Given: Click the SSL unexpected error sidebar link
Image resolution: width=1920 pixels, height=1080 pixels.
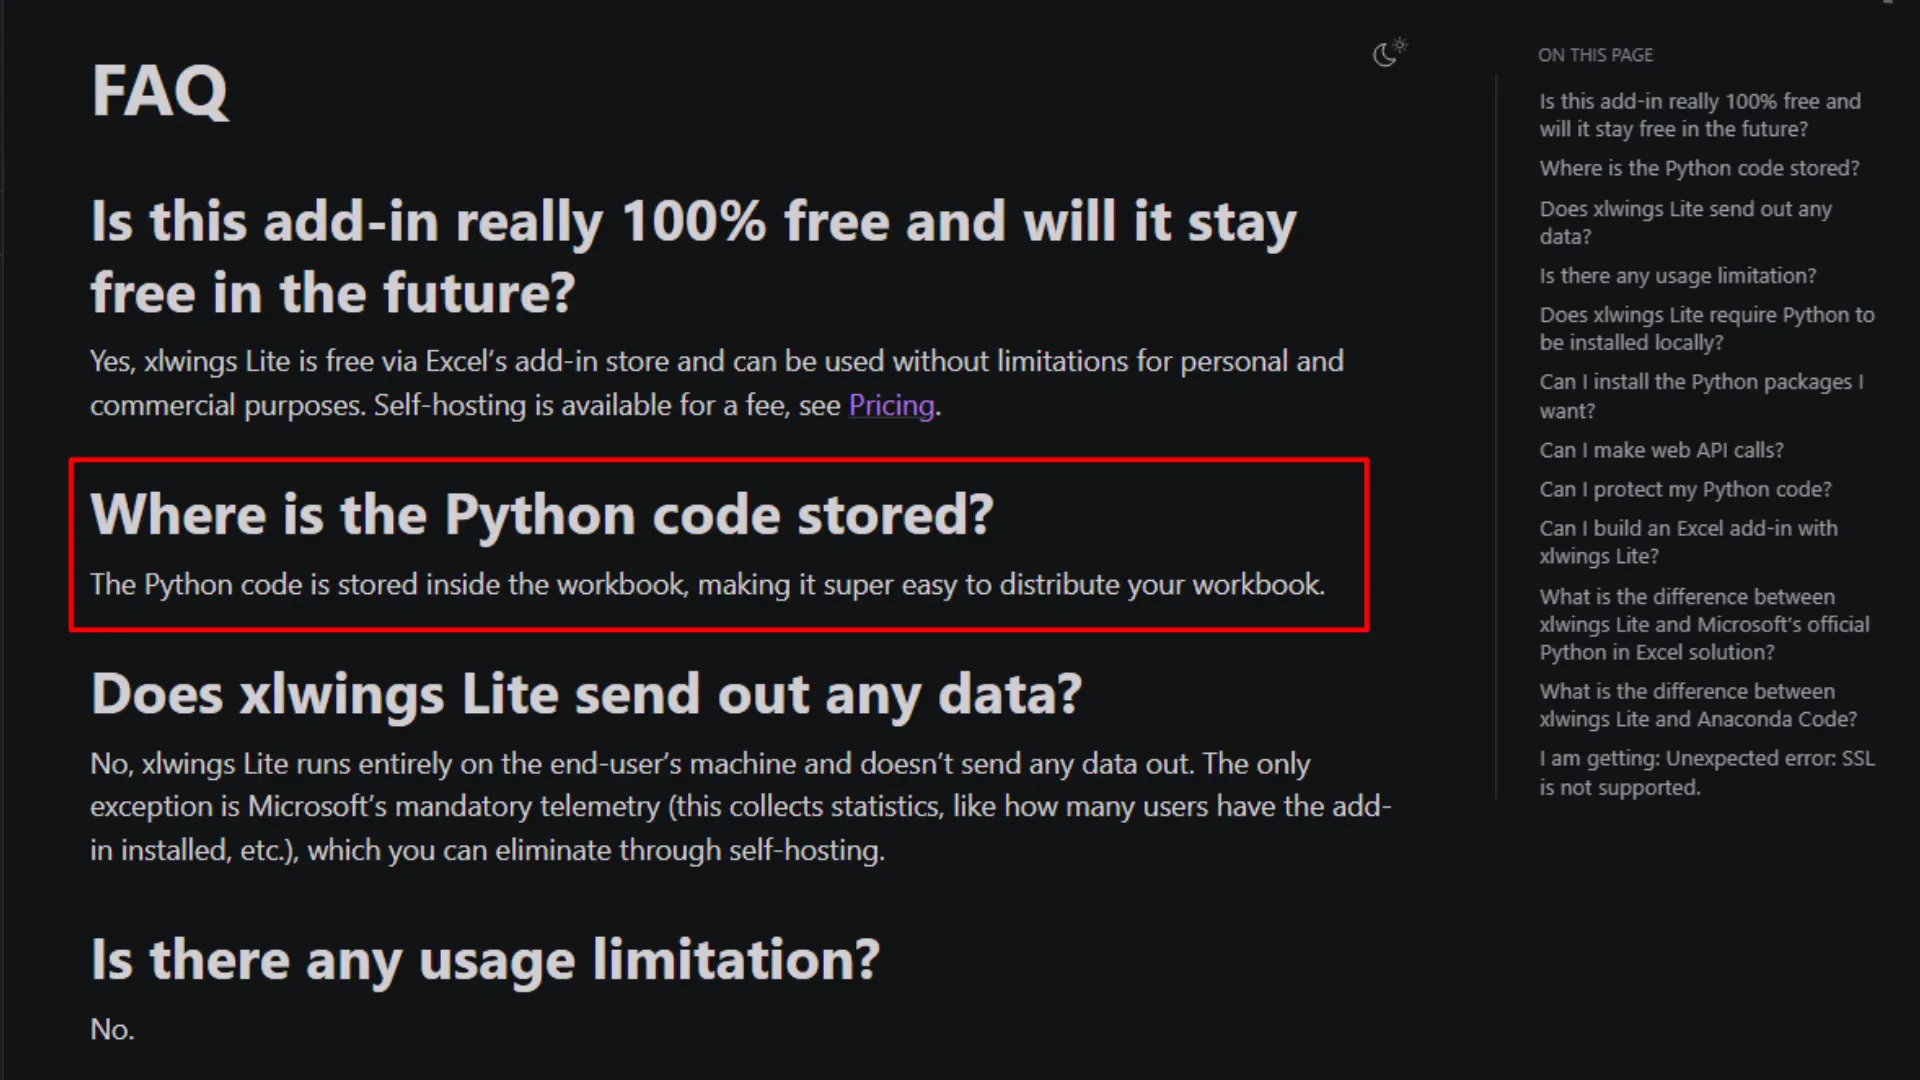Looking at the screenshot, I should coord(1707,772).
